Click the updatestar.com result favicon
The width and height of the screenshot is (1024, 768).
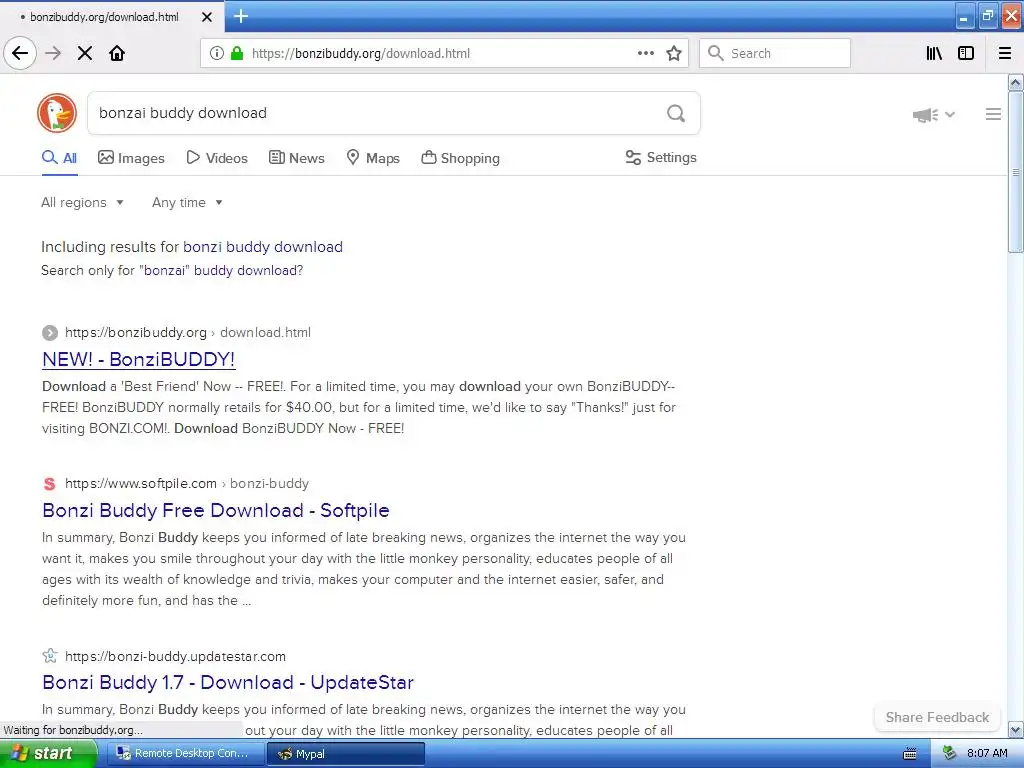50,656
